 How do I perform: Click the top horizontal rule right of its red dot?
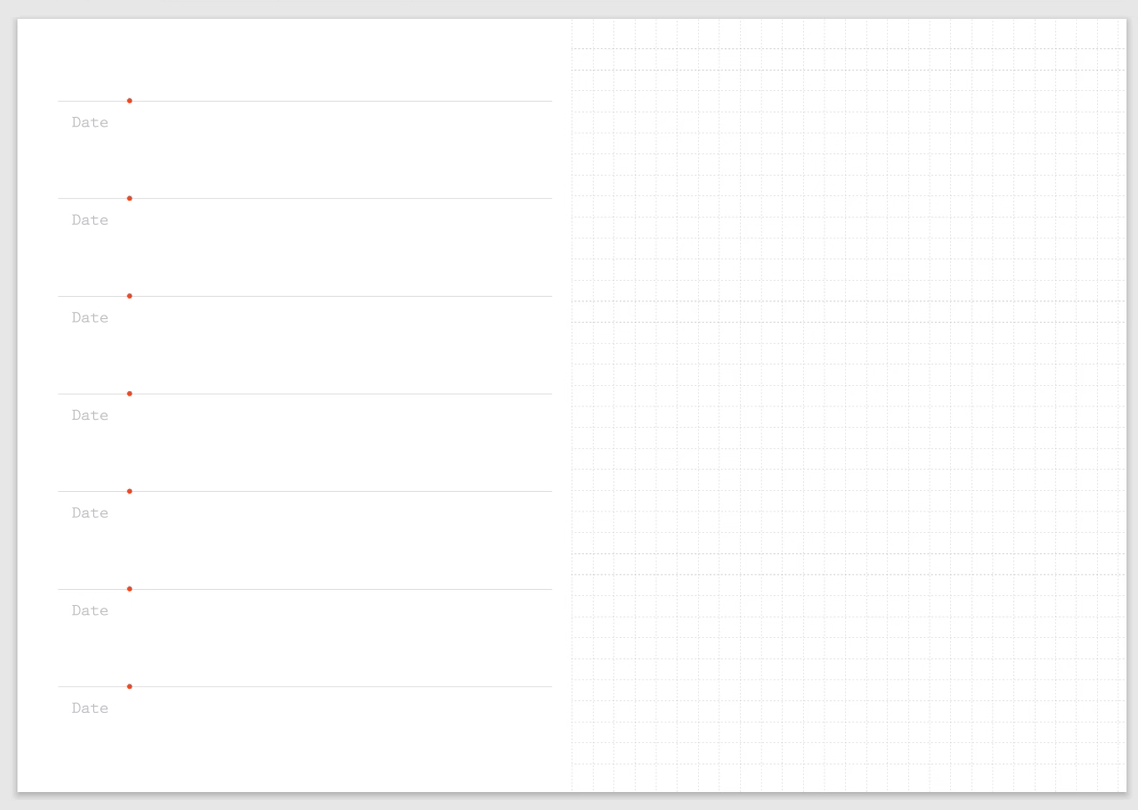point(340,101)
